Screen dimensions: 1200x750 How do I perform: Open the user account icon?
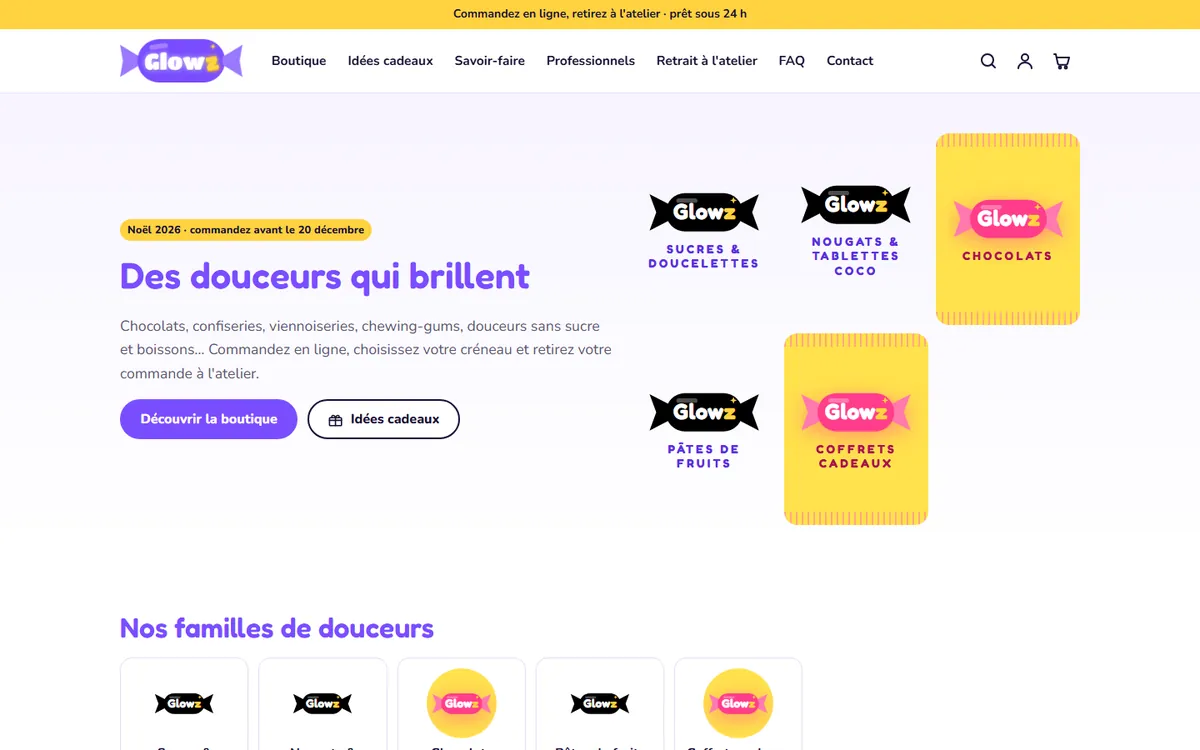(x=1025, y=61)
